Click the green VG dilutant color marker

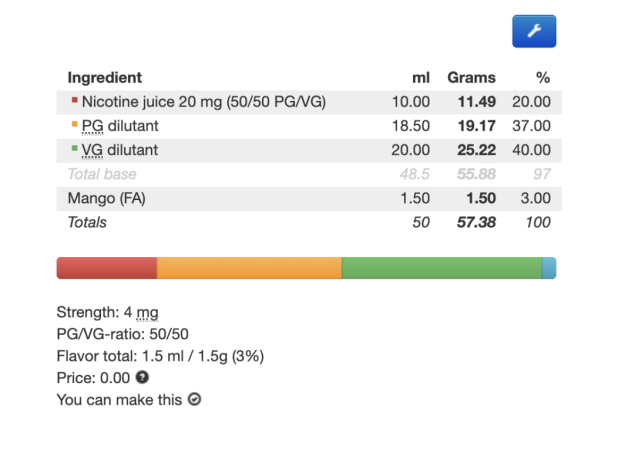coord(75,148)
